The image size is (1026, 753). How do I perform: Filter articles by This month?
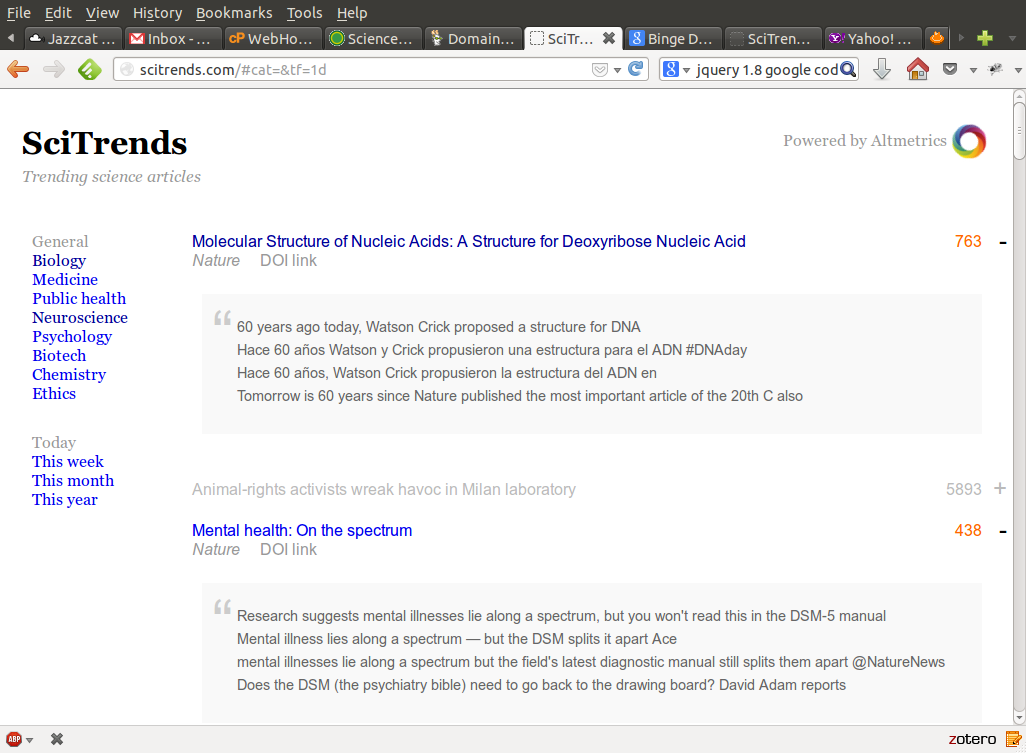pos(73,481)
